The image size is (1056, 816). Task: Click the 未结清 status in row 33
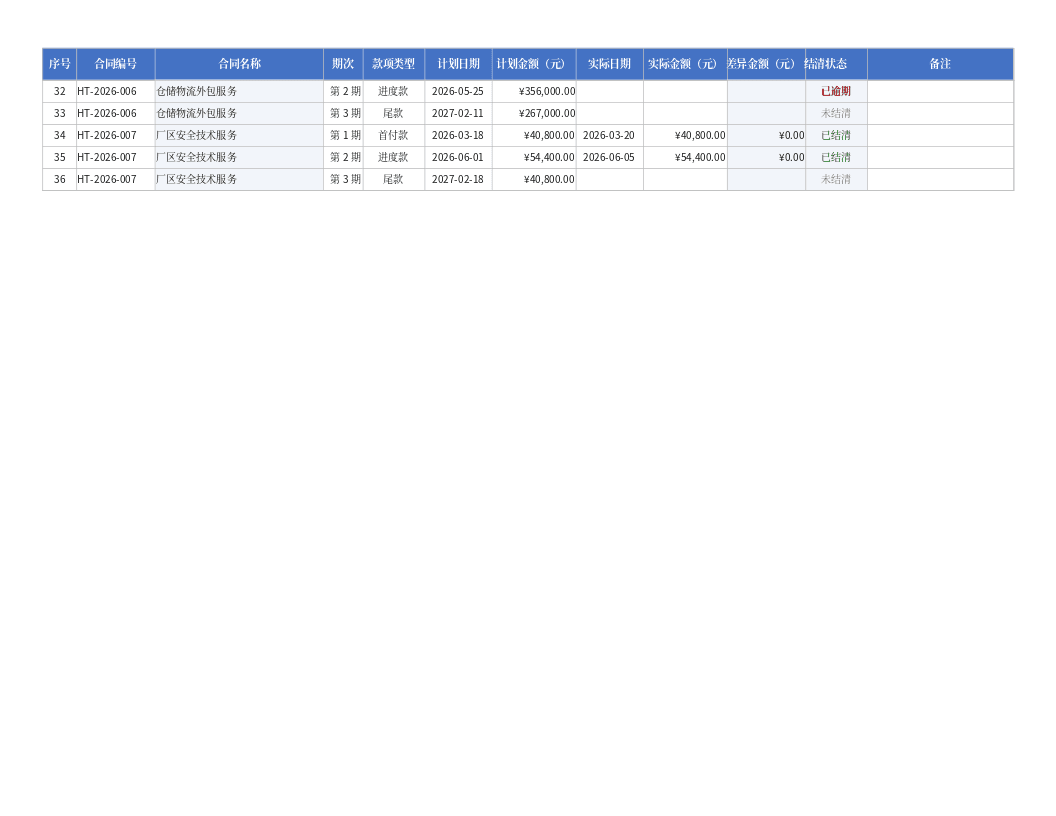(x=836, y=114)
